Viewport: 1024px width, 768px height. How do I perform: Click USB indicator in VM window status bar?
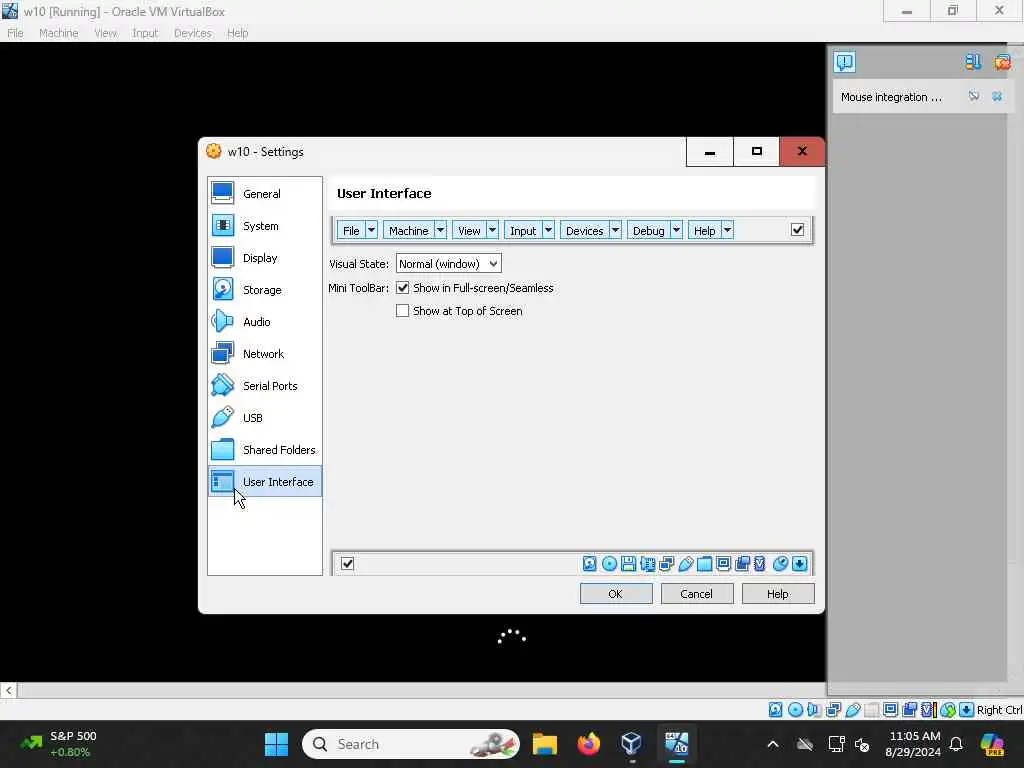[x=852, y=710]
